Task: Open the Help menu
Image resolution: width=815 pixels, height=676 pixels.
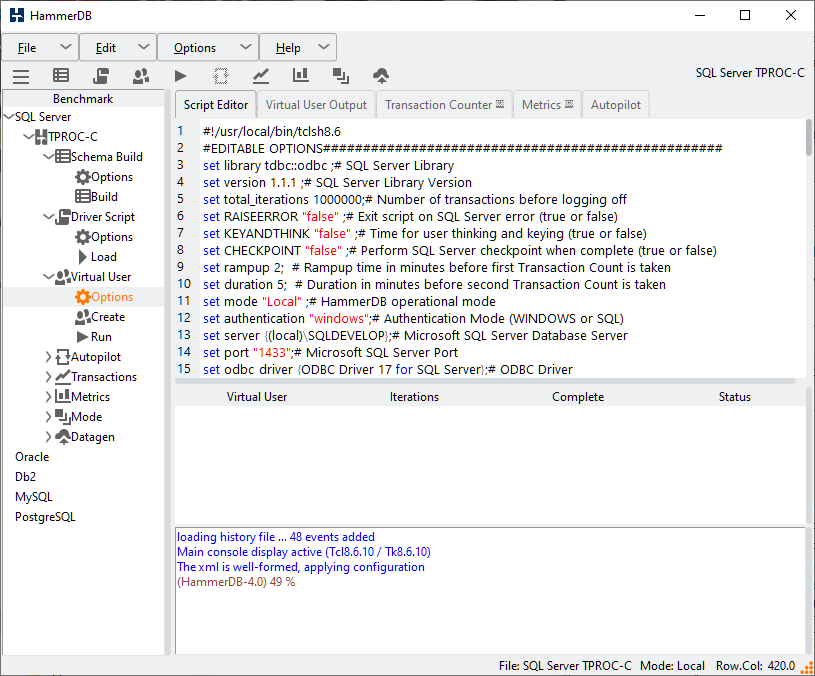Action: tap(298, 48)
